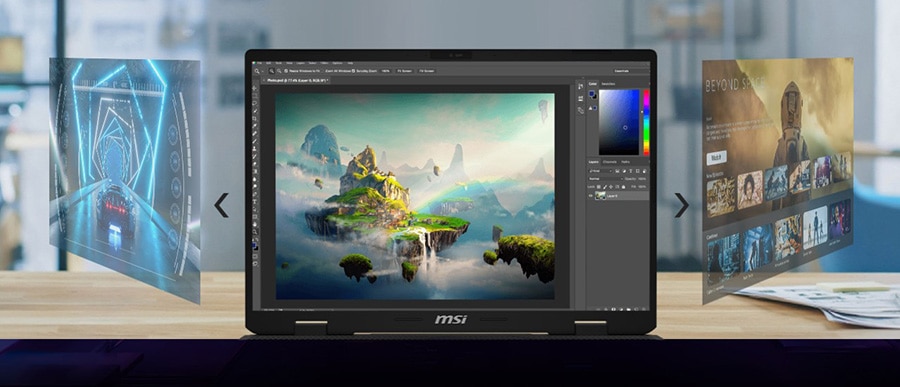This screenshot has height=387, width=900.
Task: Toggle the Resize Windows to Fit checkbox
Action: point(286,71)
